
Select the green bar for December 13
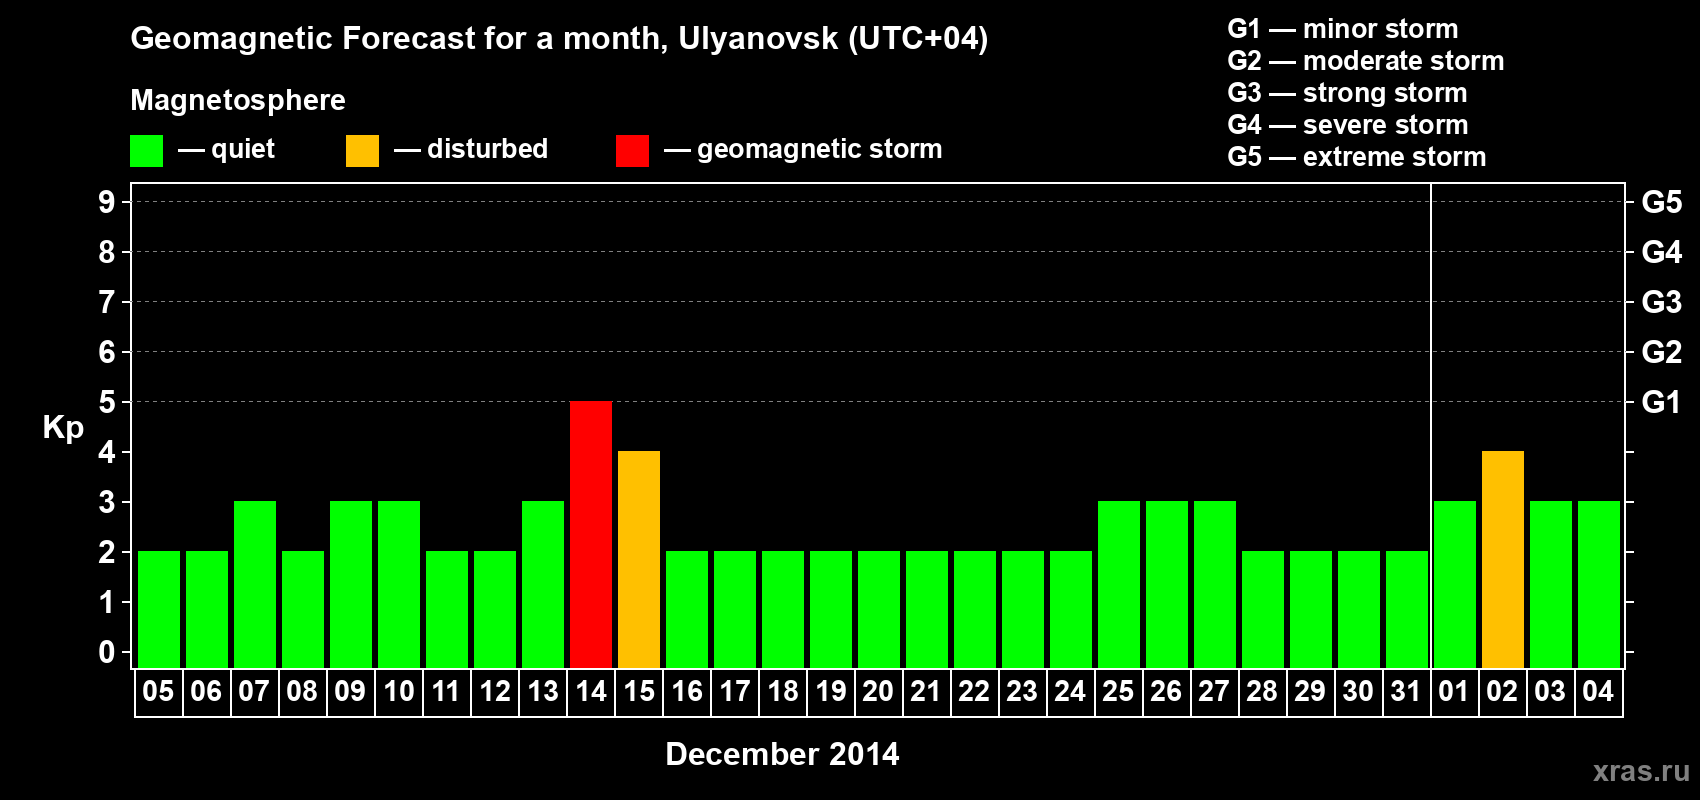[x=543, y=584]
